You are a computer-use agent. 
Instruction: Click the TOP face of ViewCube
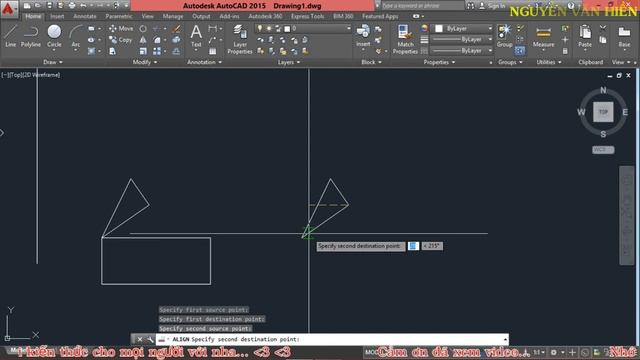pyautogui.click(x=603, y=112)
